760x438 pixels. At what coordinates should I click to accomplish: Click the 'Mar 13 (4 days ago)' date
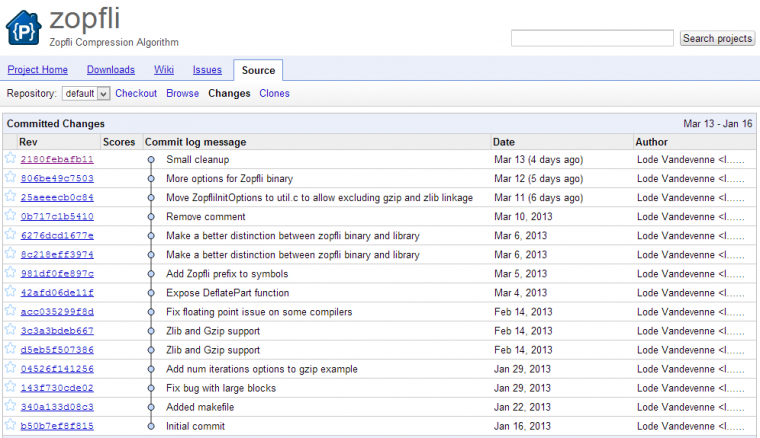pos(538,159)
